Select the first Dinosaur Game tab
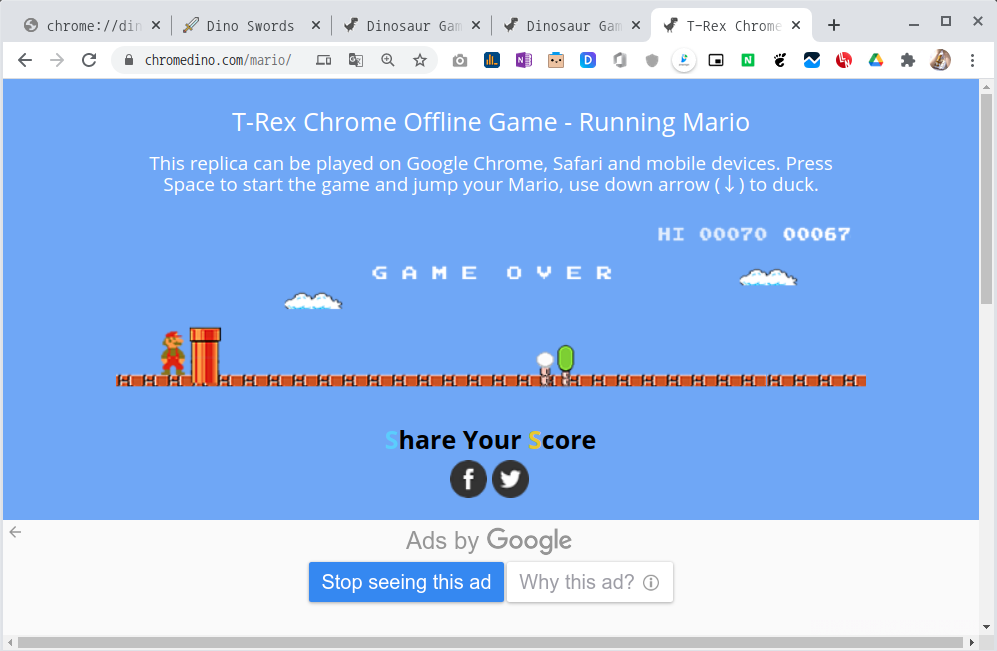997x651 pixels. click(410, 25)
